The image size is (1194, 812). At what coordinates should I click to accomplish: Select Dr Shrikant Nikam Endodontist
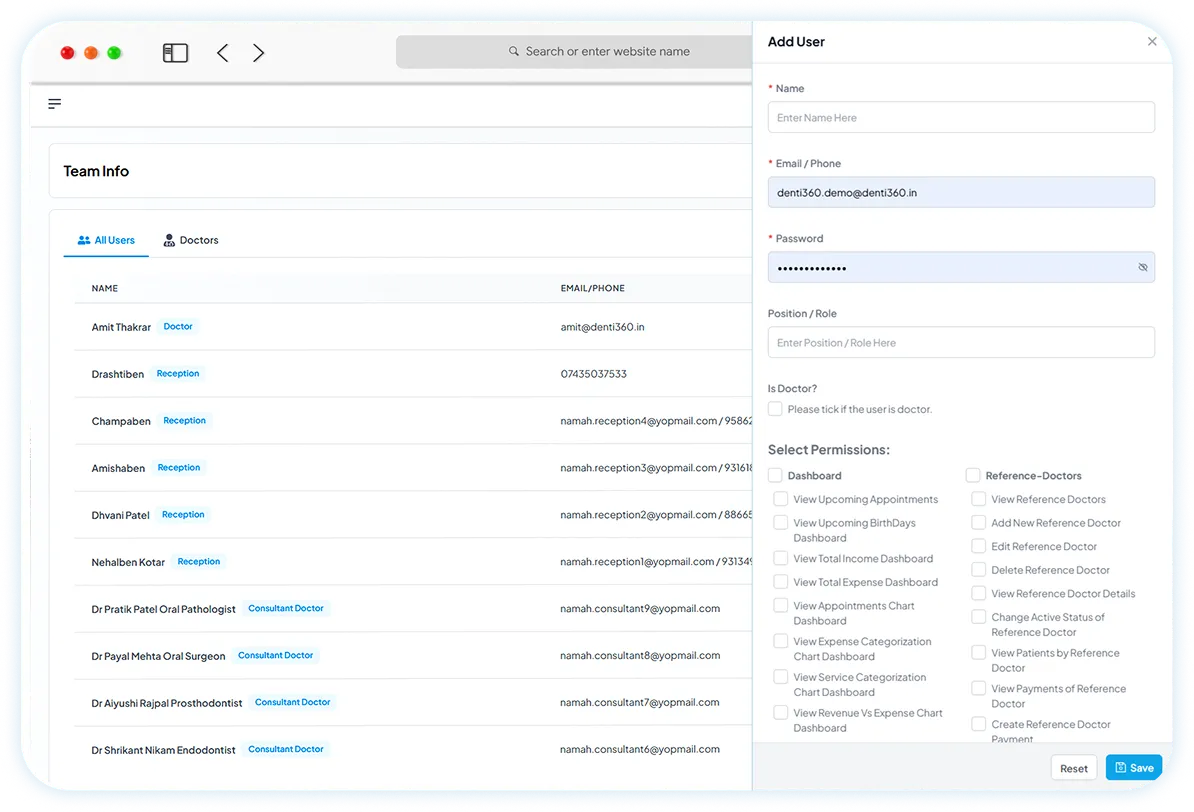coord(163,750)
